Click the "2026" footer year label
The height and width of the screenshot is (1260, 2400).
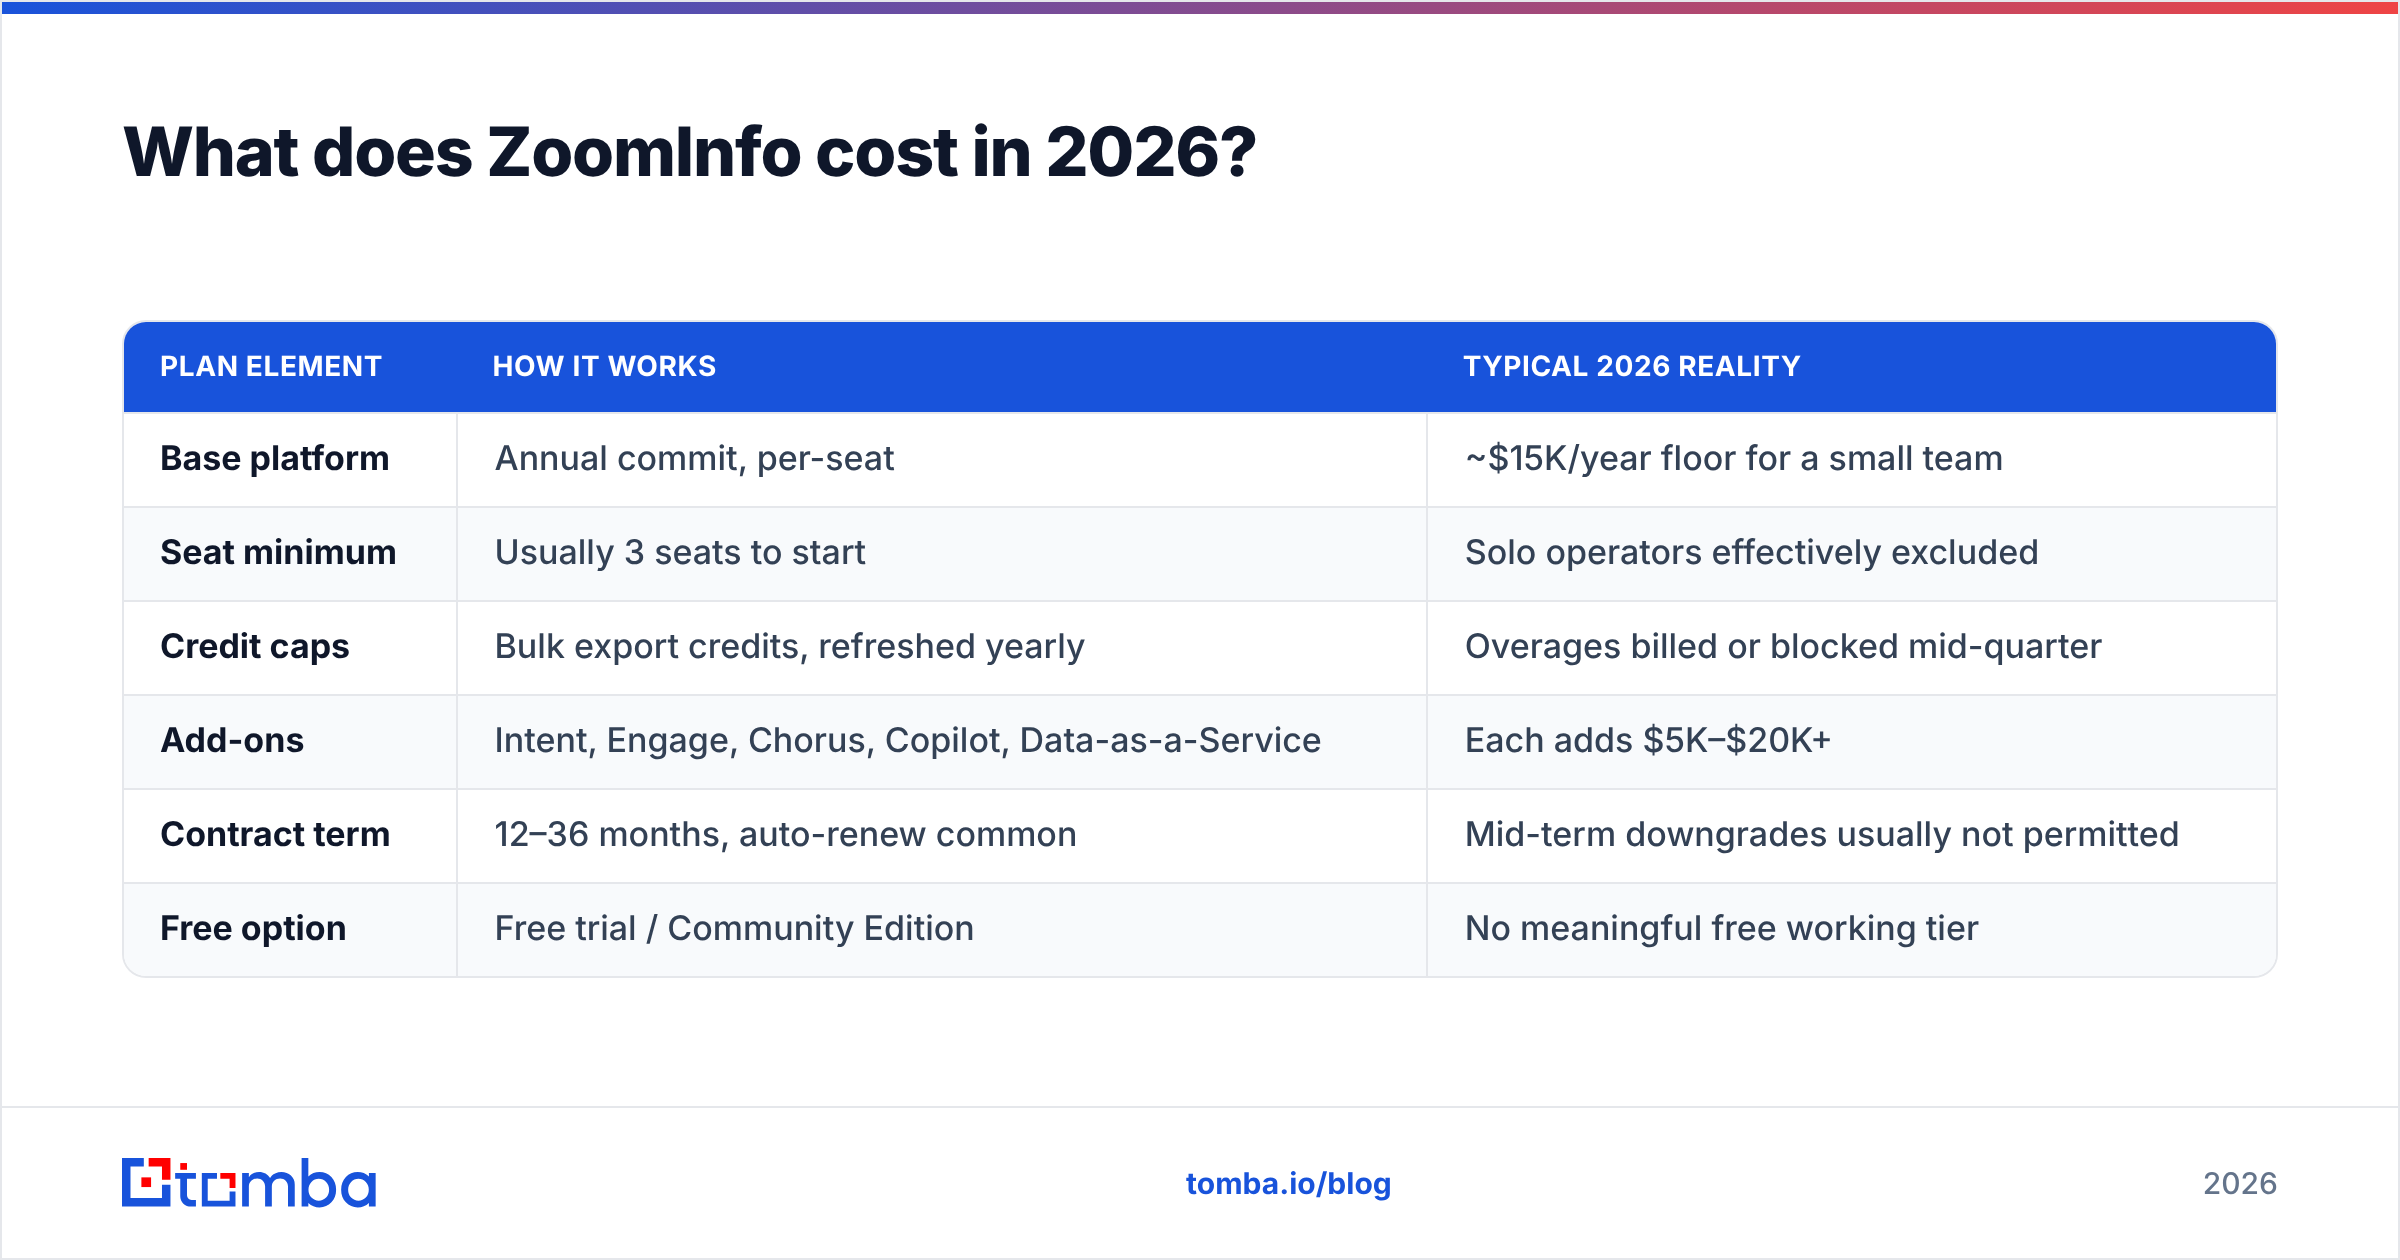coord(2240,1184)
